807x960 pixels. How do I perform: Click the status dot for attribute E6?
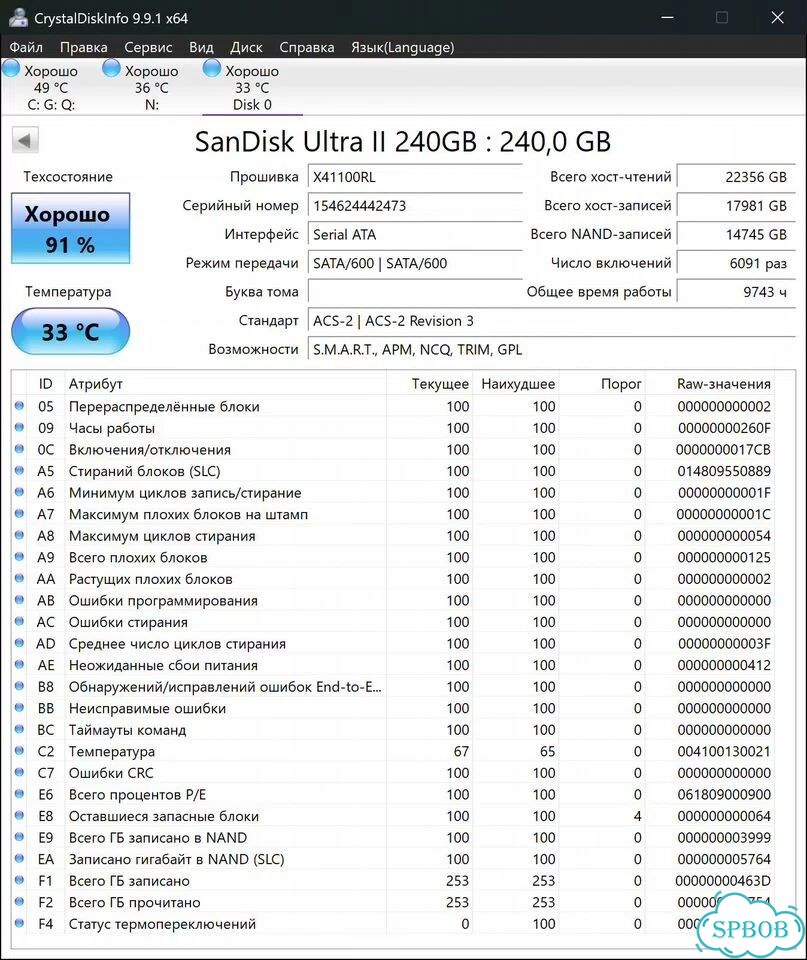tap(19, 793)
